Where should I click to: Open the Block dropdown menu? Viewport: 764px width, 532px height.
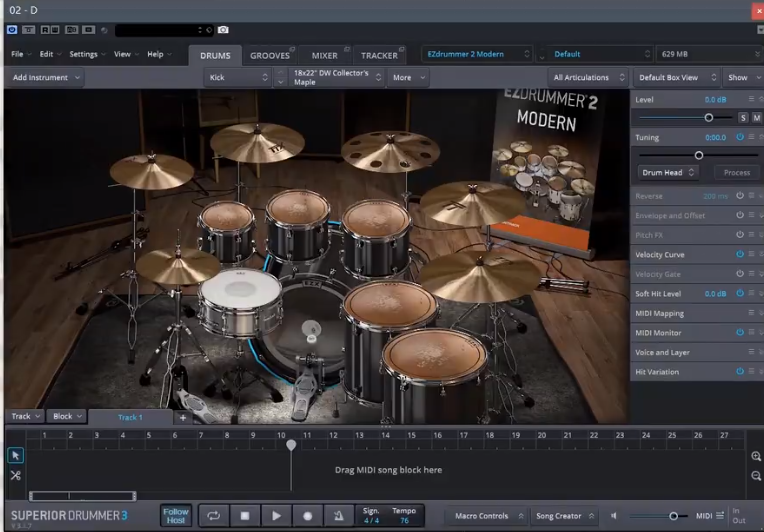point(67,417)
